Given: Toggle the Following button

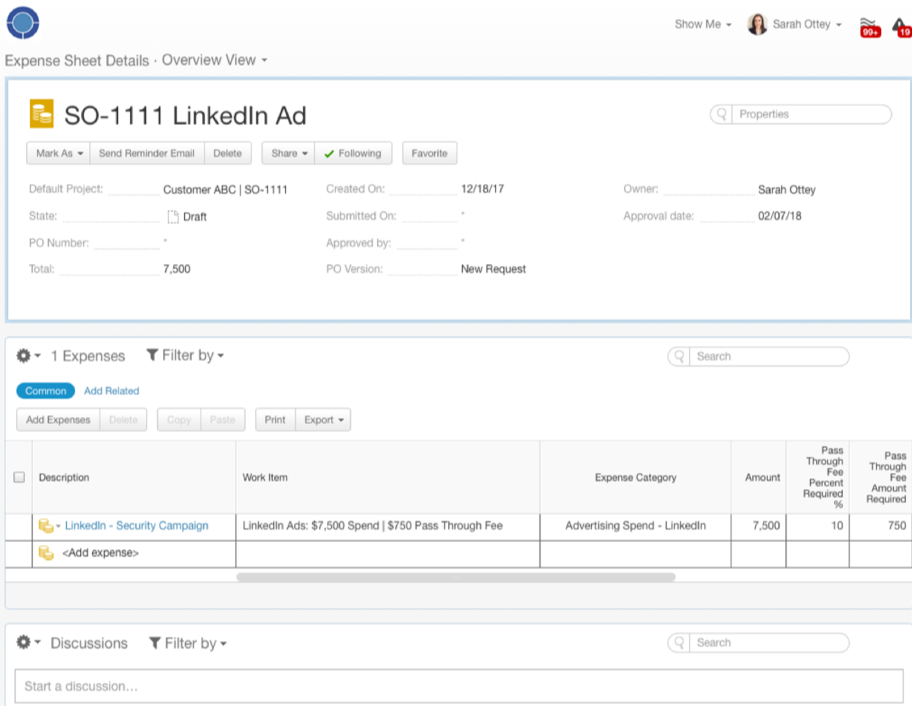Looking at the screenshot, I should click(353, 153).
